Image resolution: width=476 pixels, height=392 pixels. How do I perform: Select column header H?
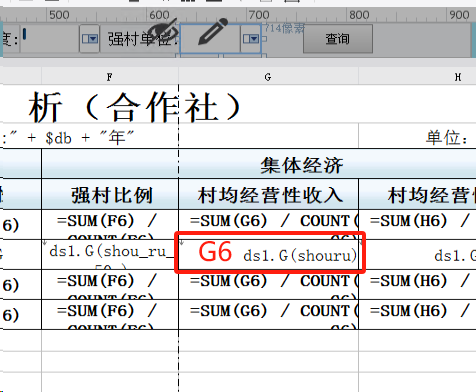458,77
